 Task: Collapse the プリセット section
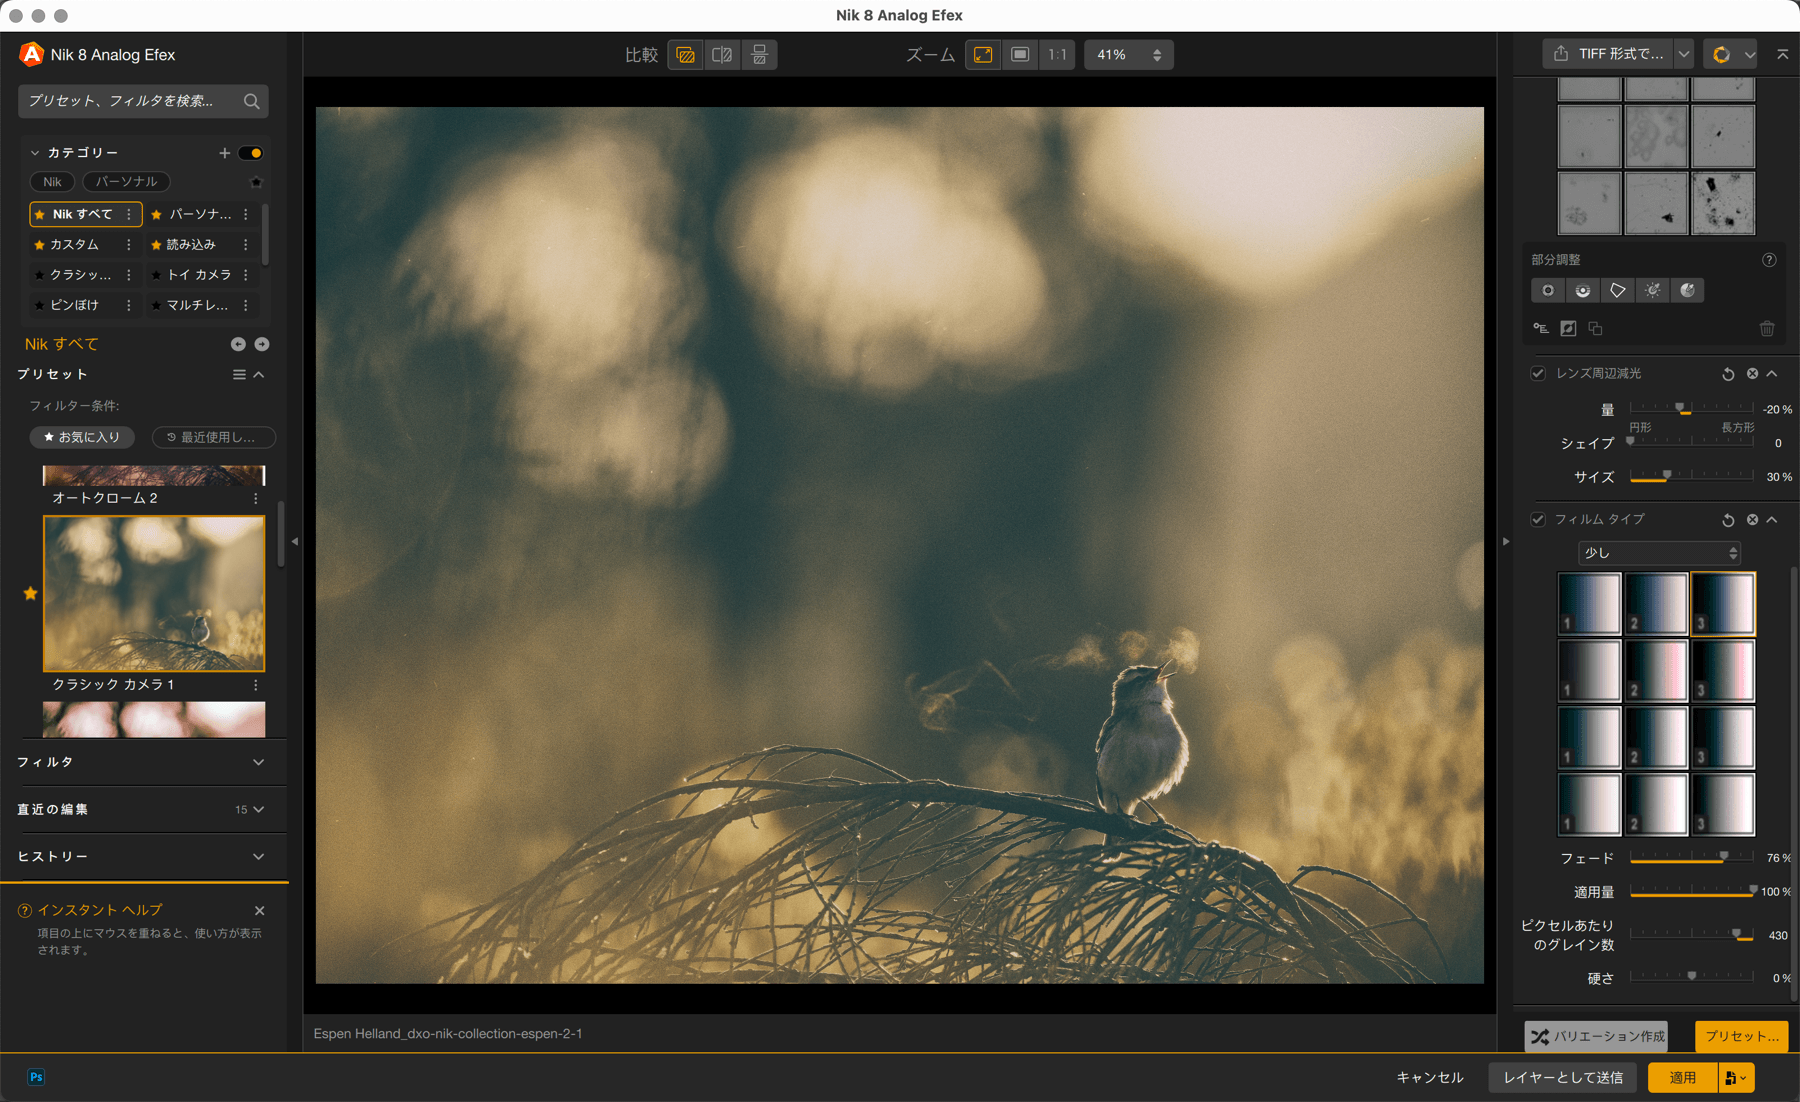tap(259, 374)
